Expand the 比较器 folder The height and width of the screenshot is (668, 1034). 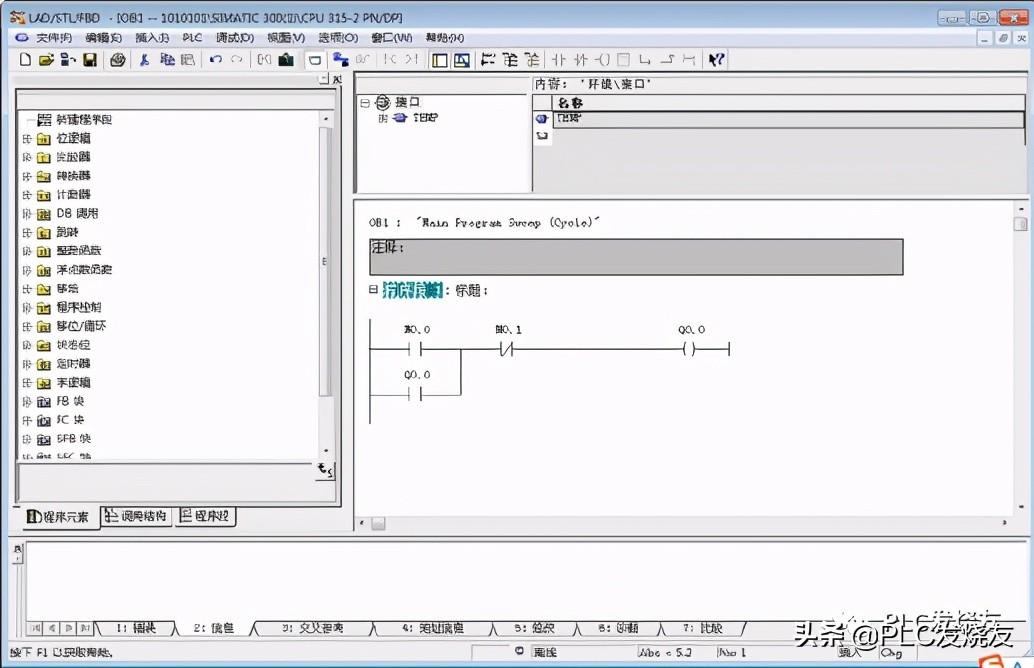tap(27, 158)
